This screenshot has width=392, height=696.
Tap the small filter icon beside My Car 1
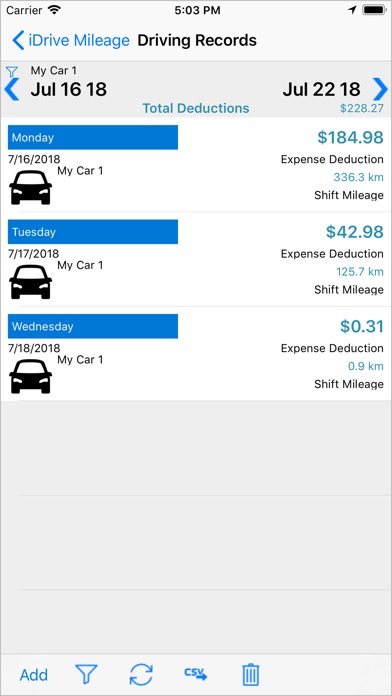click(12, 71)
